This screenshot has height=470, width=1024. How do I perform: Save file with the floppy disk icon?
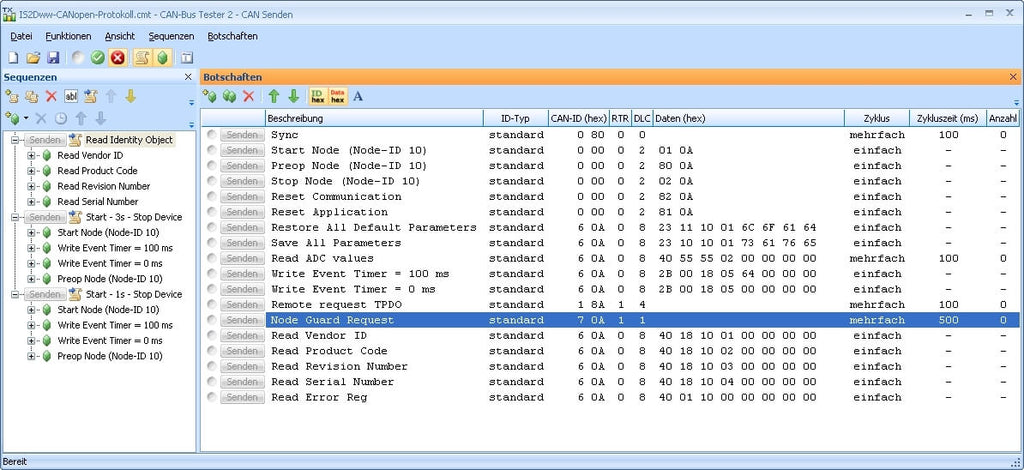53,57
